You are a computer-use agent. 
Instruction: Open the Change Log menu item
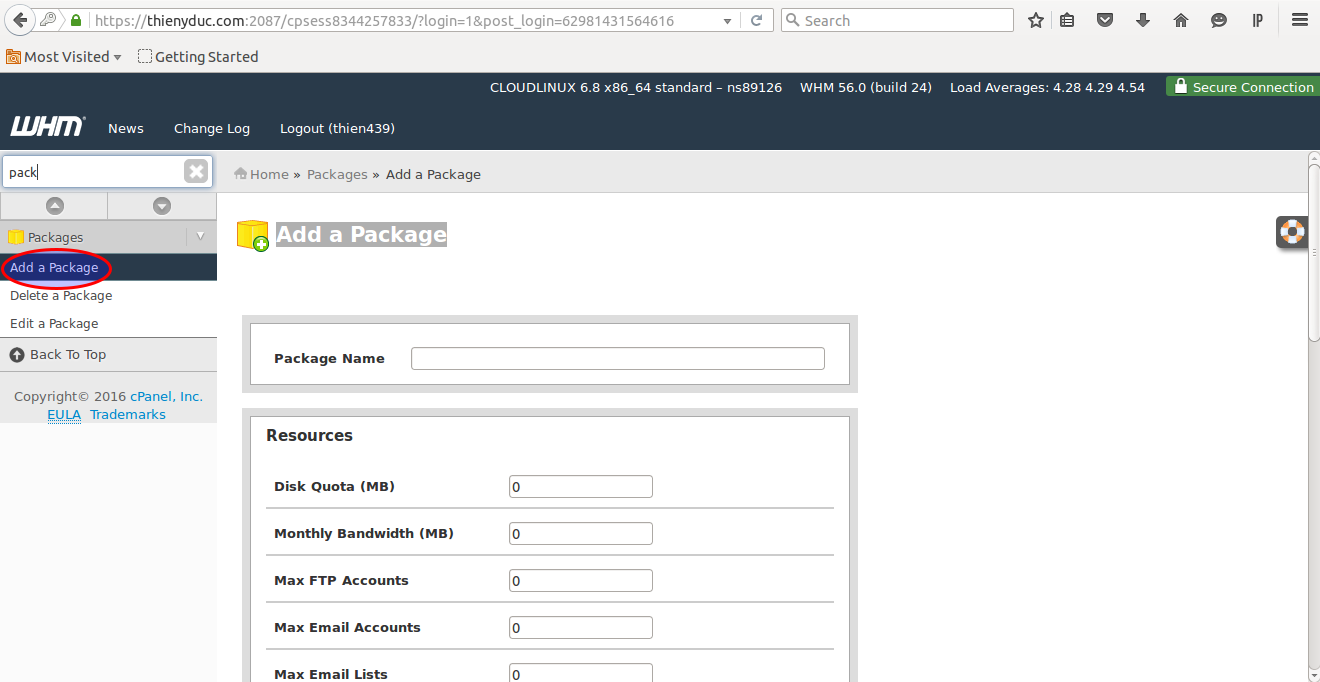pos(212,128)
